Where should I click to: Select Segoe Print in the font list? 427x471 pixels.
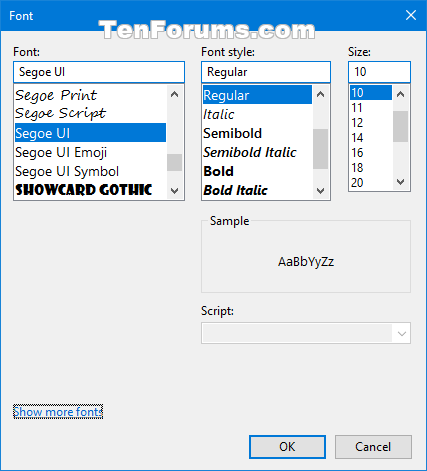90,95
